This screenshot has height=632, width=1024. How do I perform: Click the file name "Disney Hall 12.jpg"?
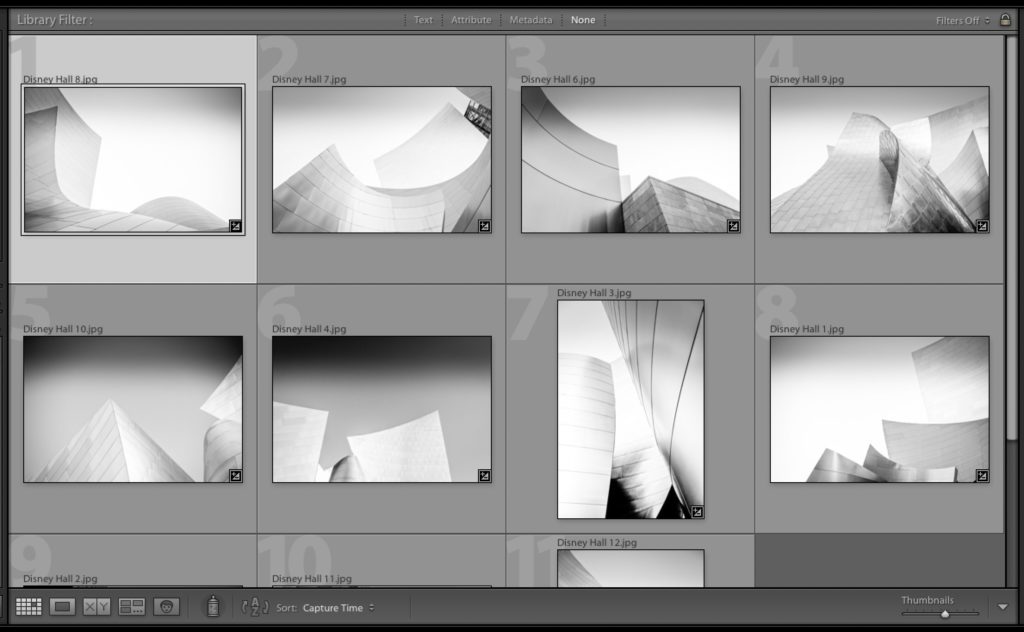597,542
